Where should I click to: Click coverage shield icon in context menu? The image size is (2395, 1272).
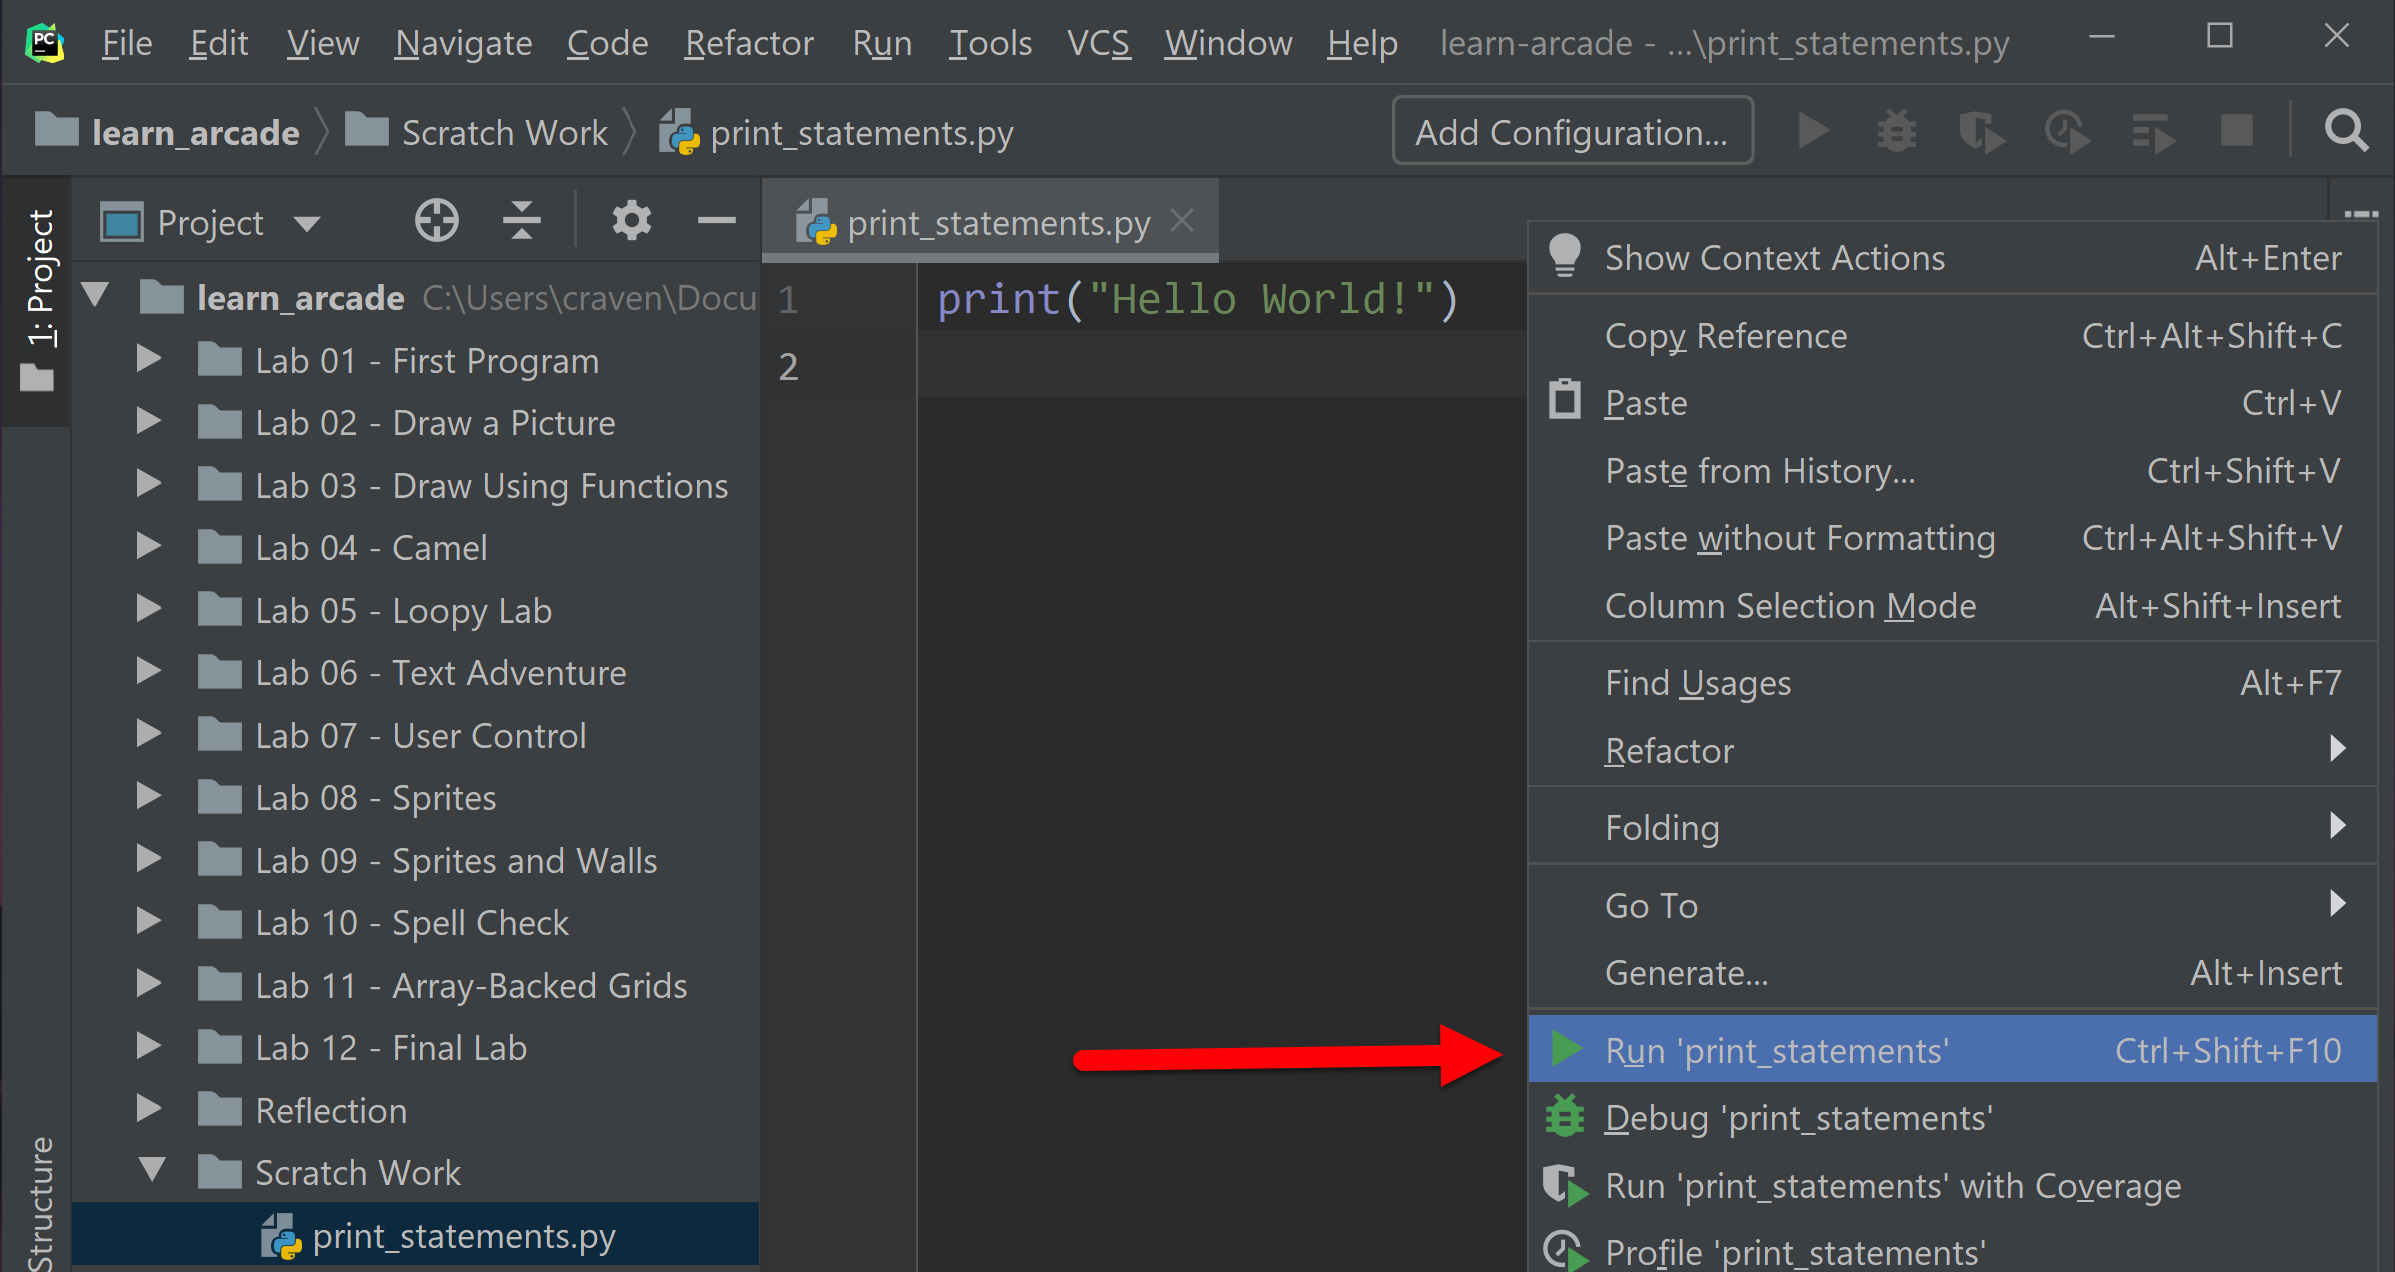[x=1565, y=1185]
